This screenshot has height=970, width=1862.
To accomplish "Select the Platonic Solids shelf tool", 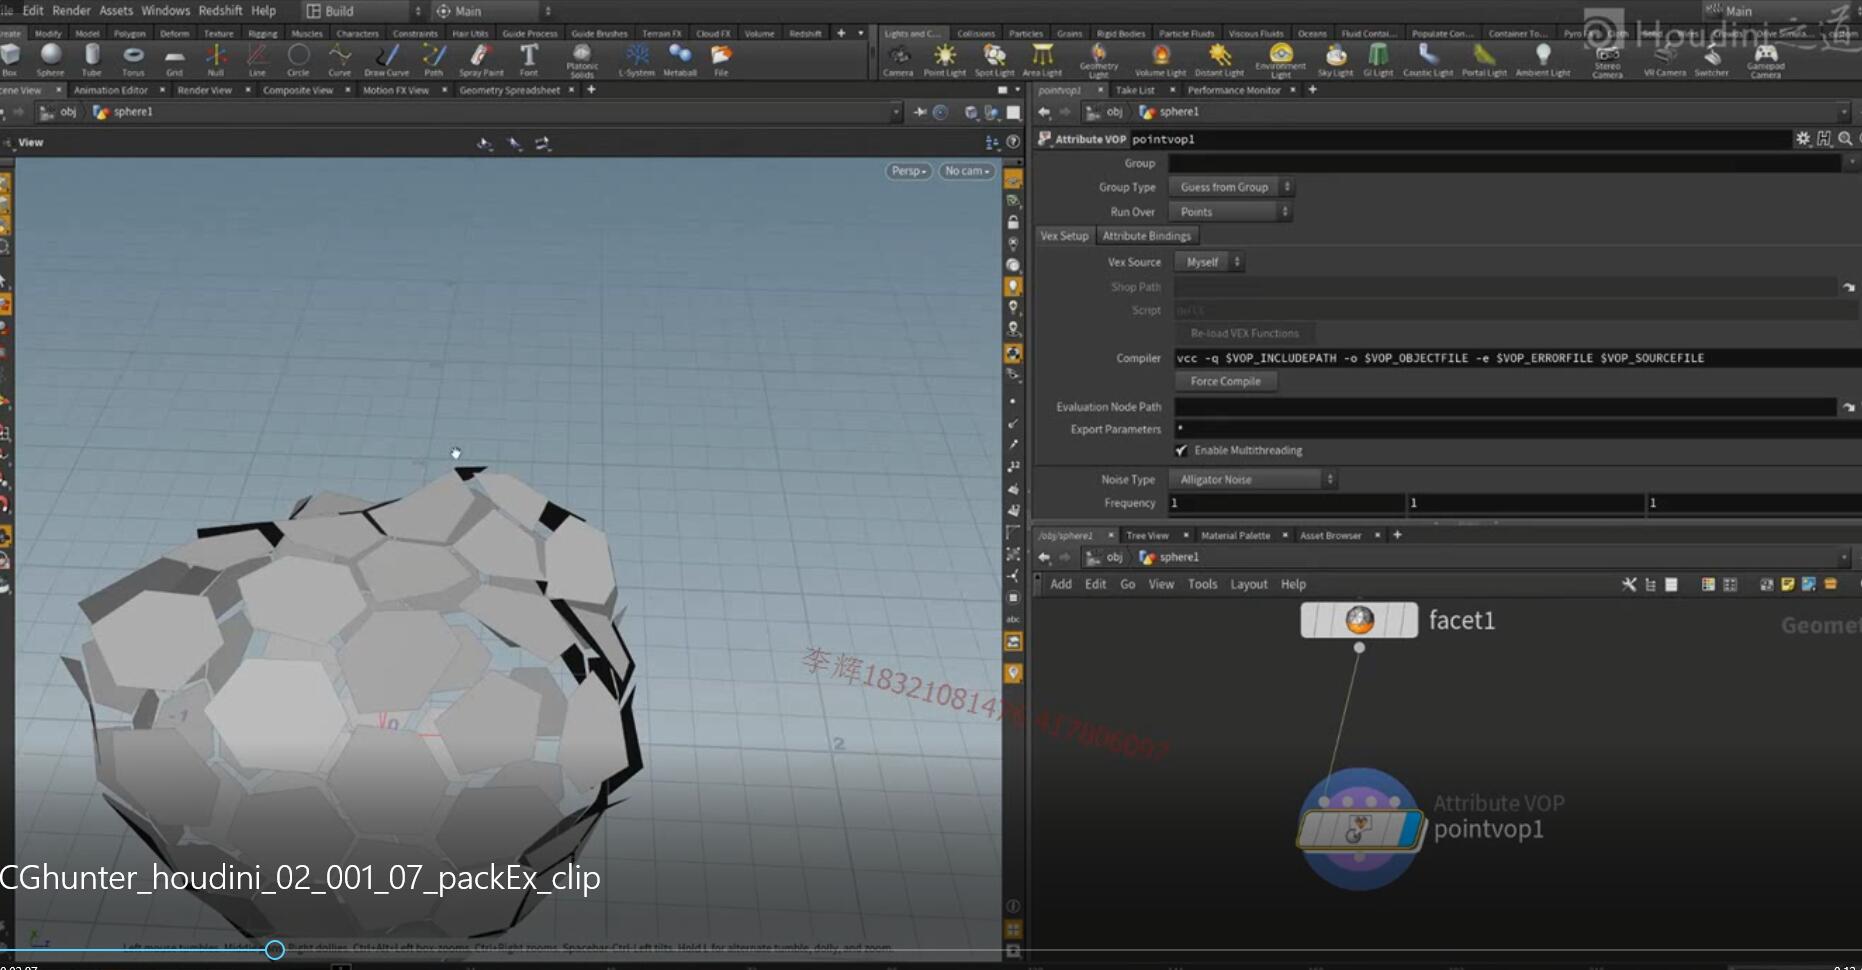I will (581, 60).
